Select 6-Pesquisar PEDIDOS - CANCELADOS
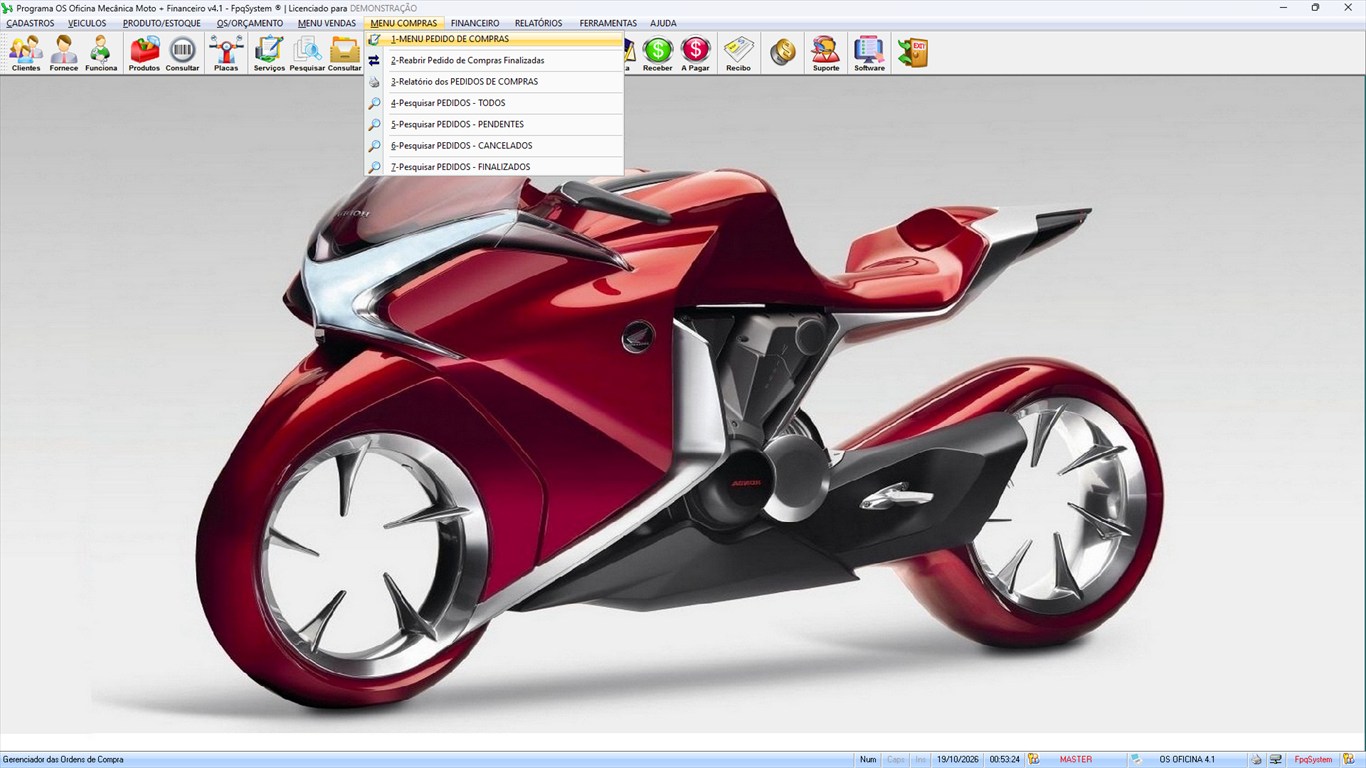 tap(494, 146)
